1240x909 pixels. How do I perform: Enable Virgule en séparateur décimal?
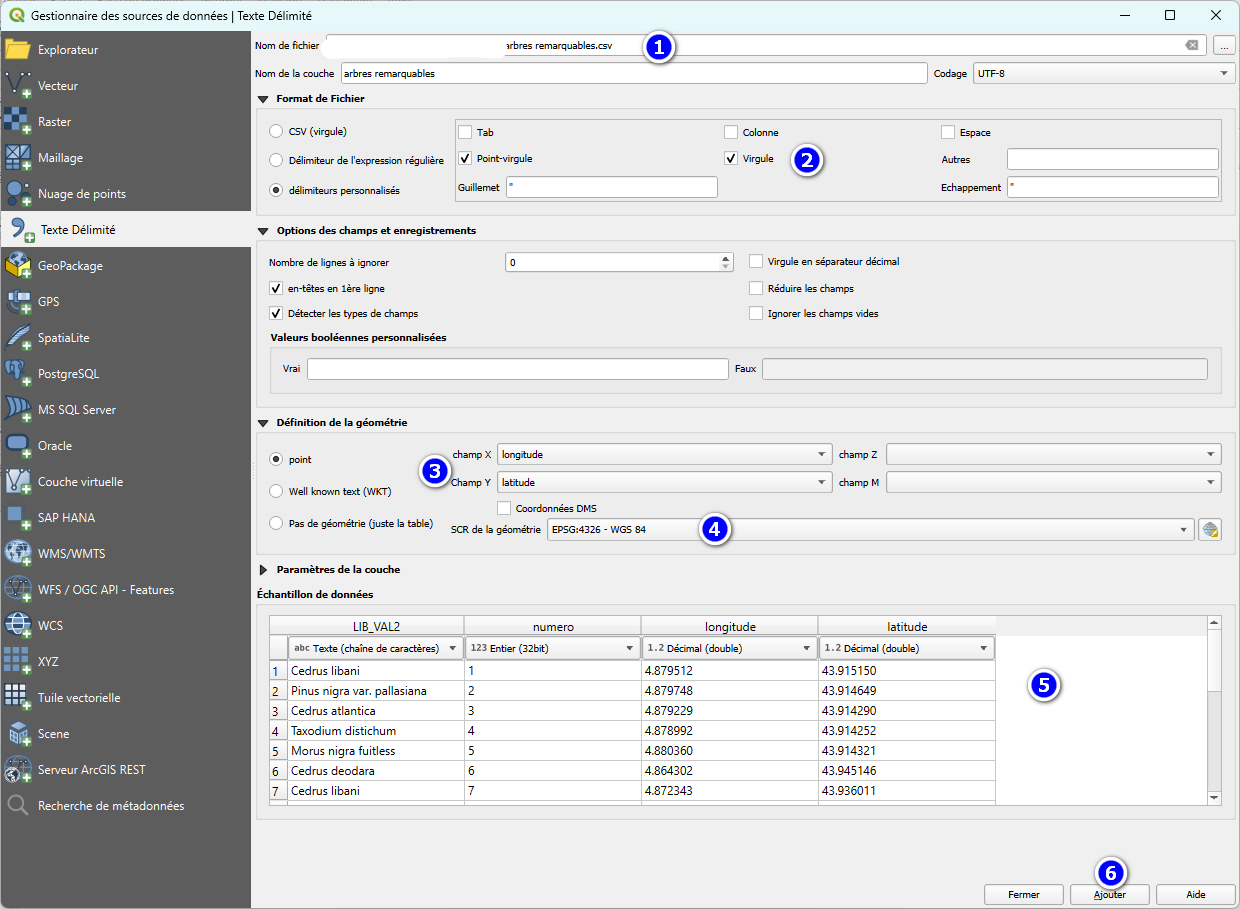coord(756,262)
